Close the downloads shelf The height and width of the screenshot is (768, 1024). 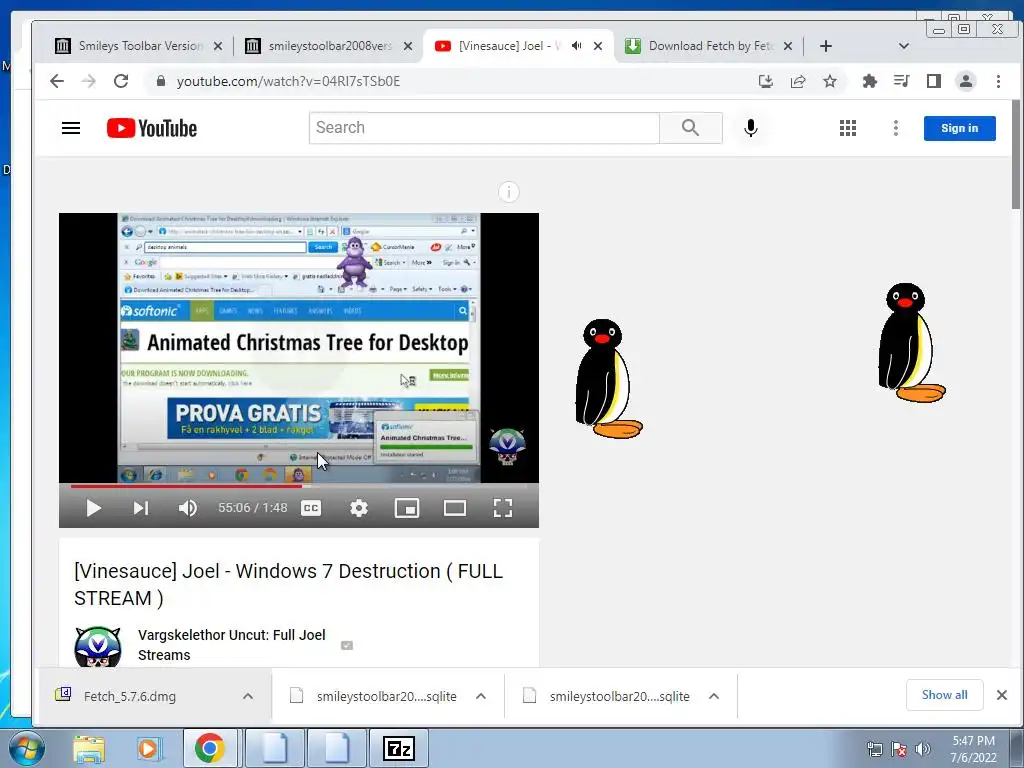click(1002, 695)
